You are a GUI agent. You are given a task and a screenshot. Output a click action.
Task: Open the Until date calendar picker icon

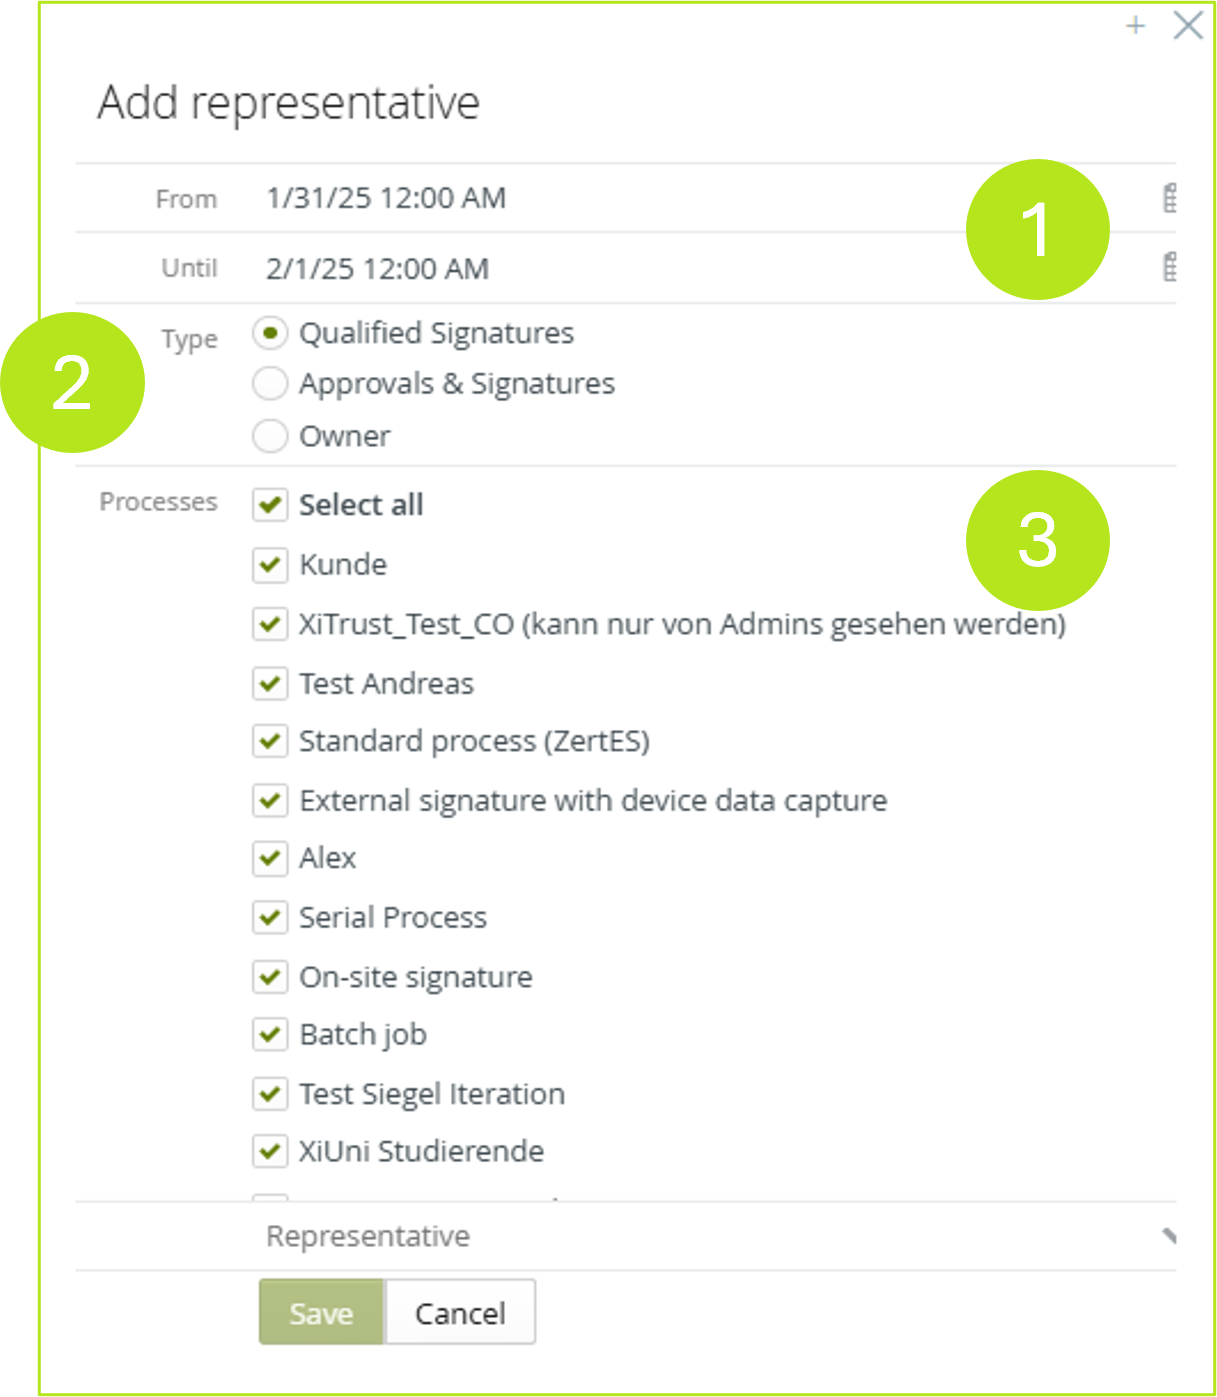pyautogui.click(x=1169, y=267)
